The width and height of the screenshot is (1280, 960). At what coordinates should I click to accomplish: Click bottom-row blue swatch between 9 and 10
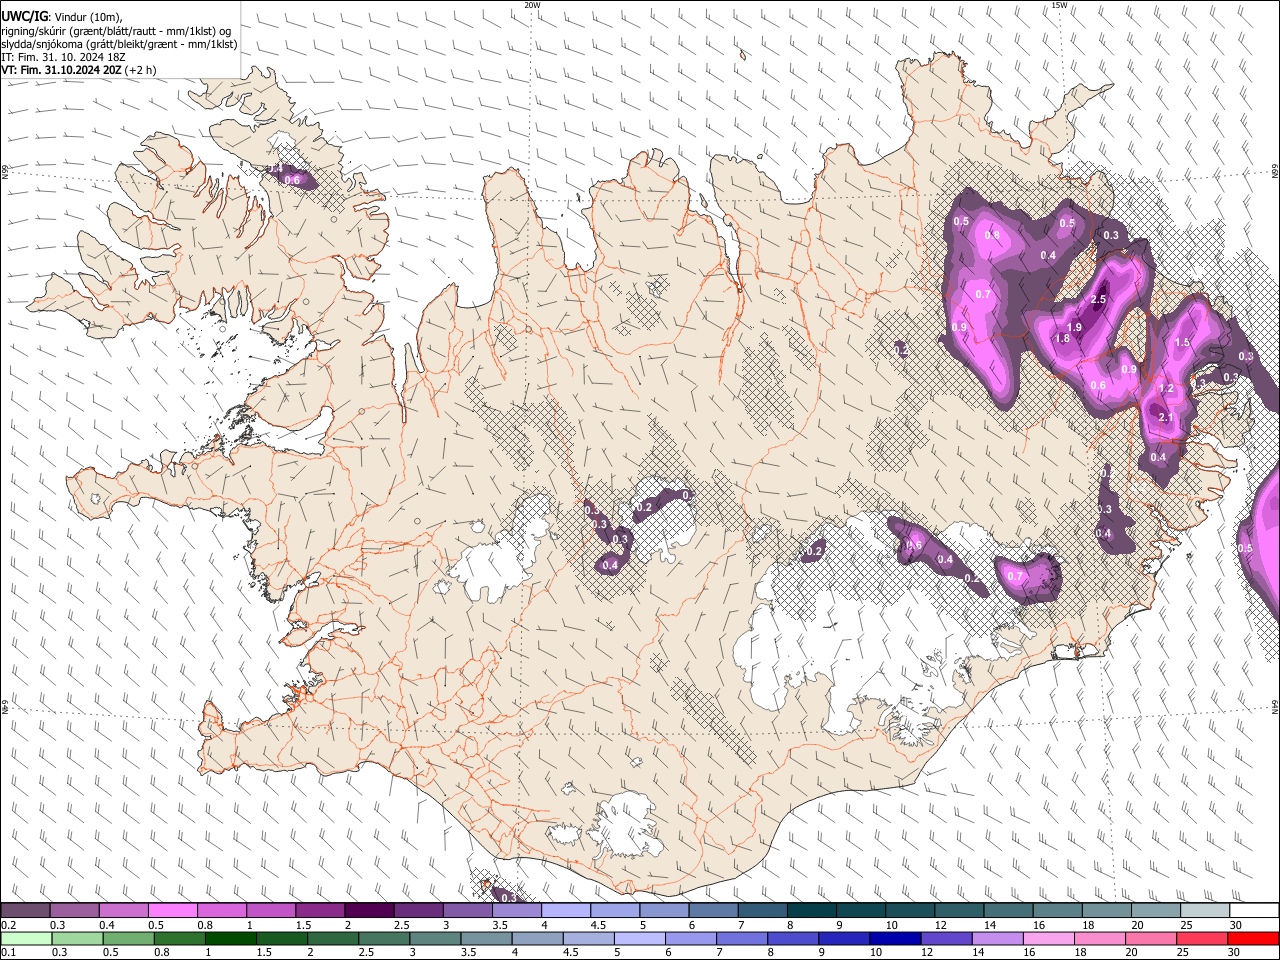tap(845, 938)
